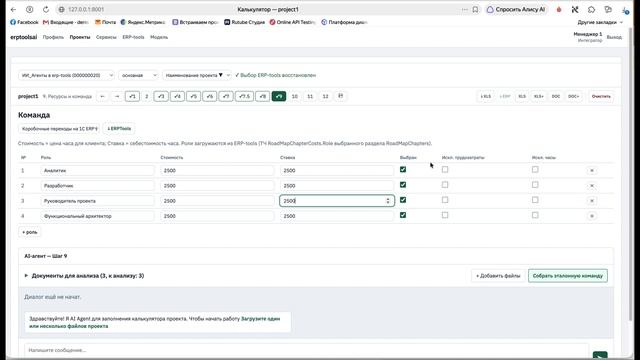640x360 pixels.
Task: Click the Выход logout link
Action: [x=614, y=37]
